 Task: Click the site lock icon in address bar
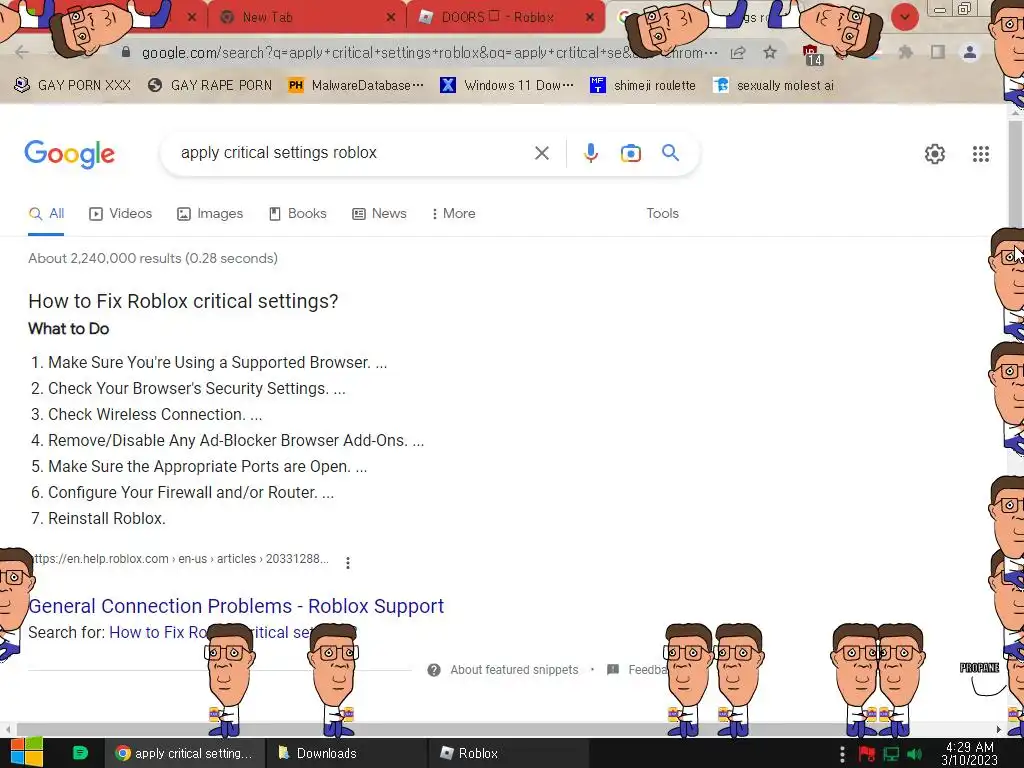126,52
